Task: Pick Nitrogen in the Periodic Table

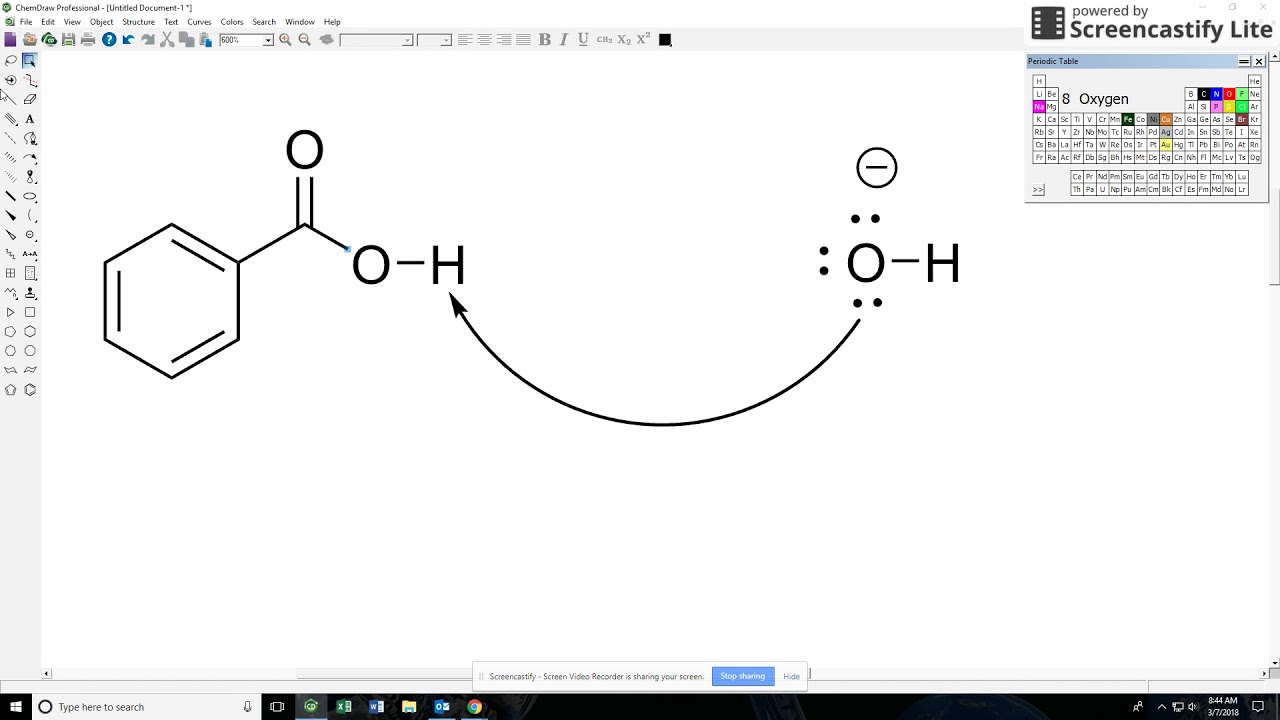Action: (1216, 94)
